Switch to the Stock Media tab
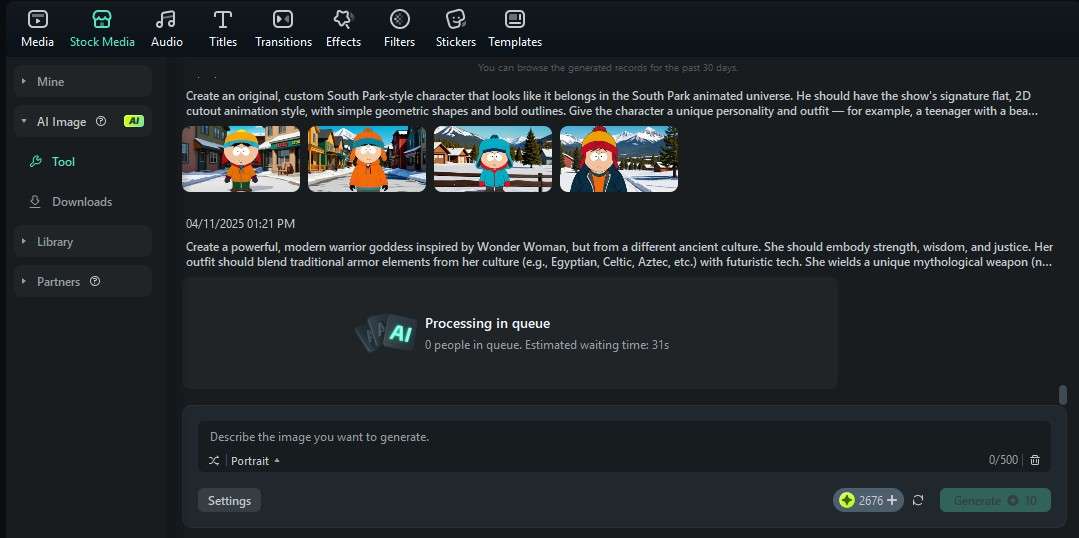This screenshot has height=538, width=1079. point(102,29)
